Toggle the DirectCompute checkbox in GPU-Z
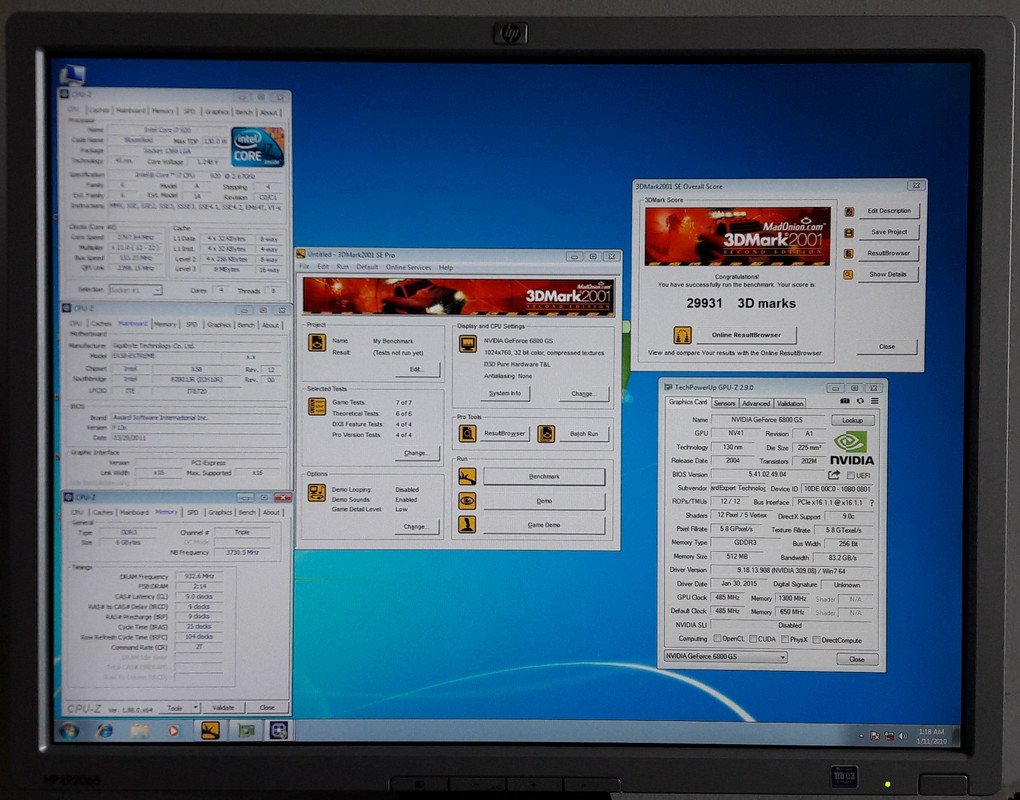Image resolution: width=1020 pixels, height=800 pixels. pyautogui.click(x=816, y=640)
